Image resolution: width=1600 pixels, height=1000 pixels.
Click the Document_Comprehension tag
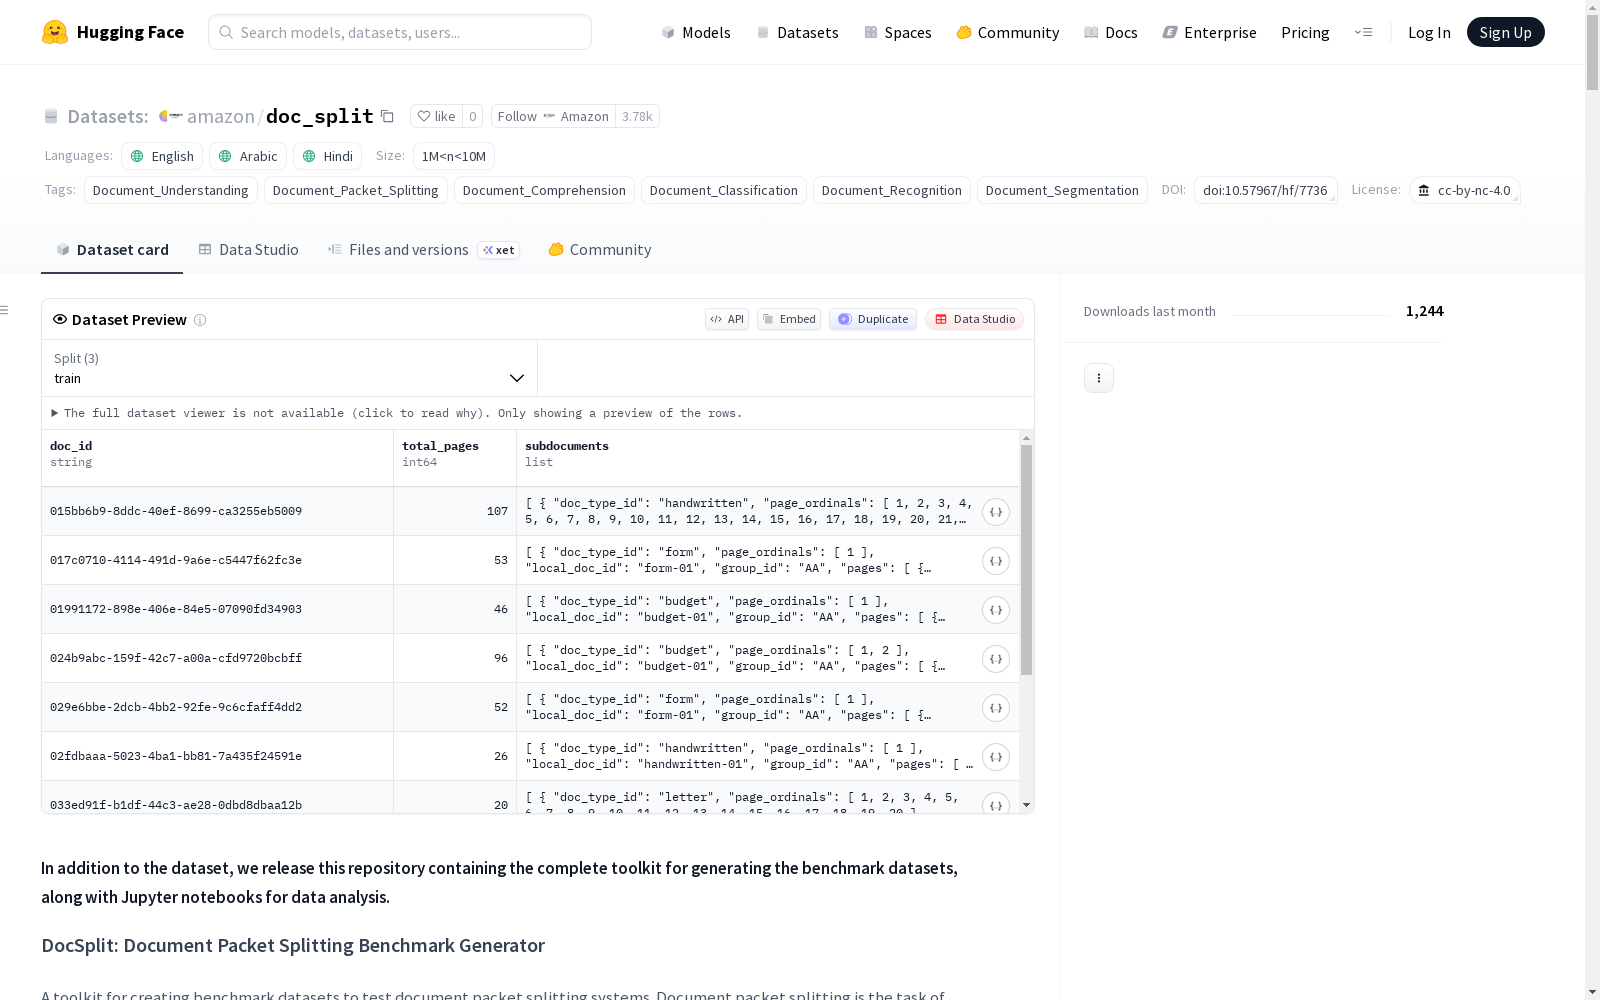[544, 190]
